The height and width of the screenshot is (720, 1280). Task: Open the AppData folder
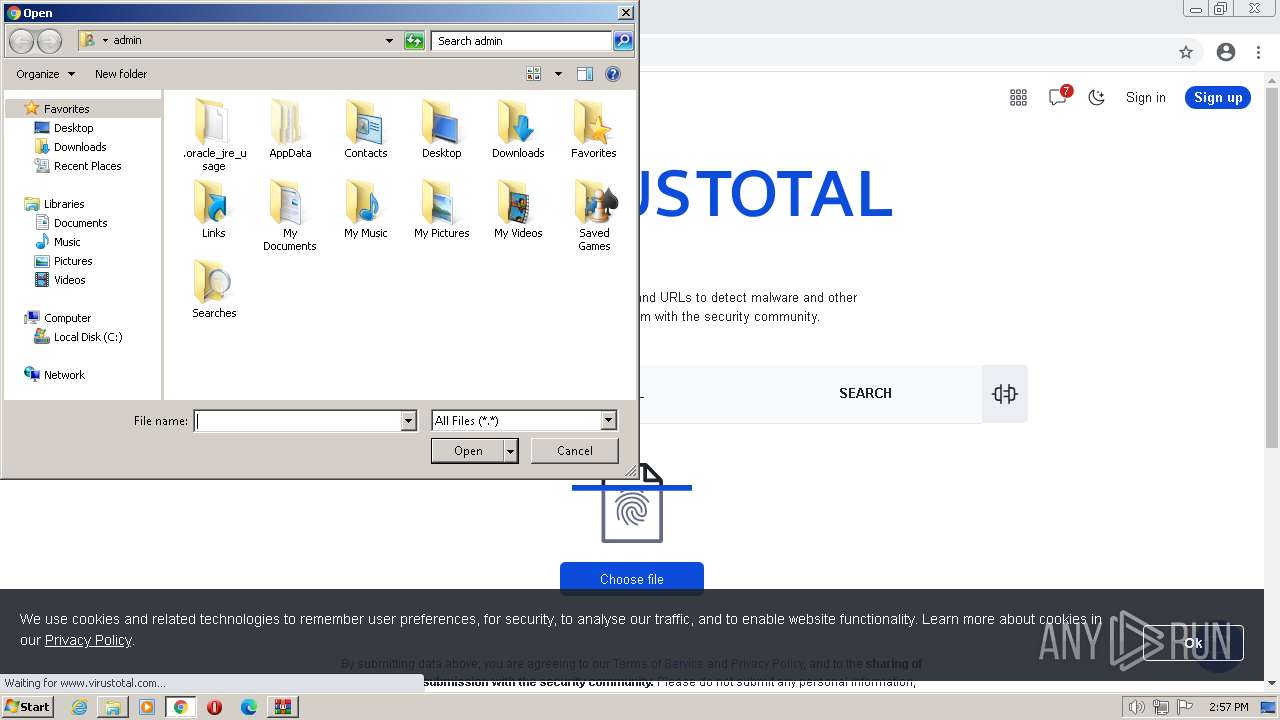[290, 129]
